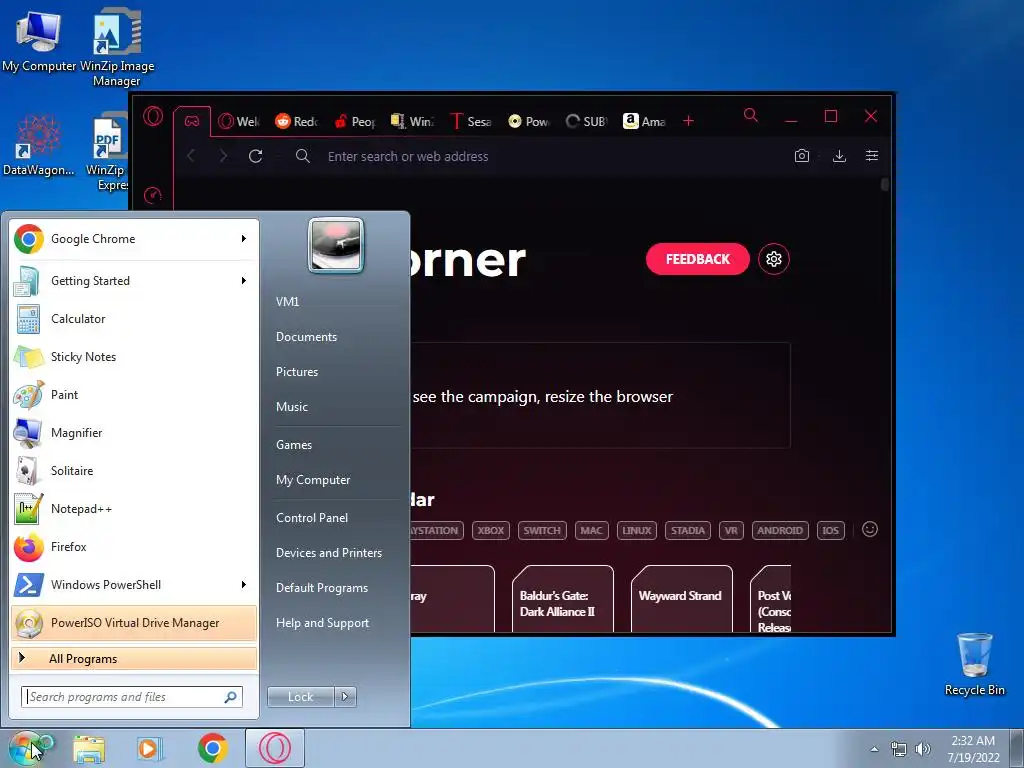Filter by MAC platform tag
1024x768 pixels.
click(x=591, y=530)
